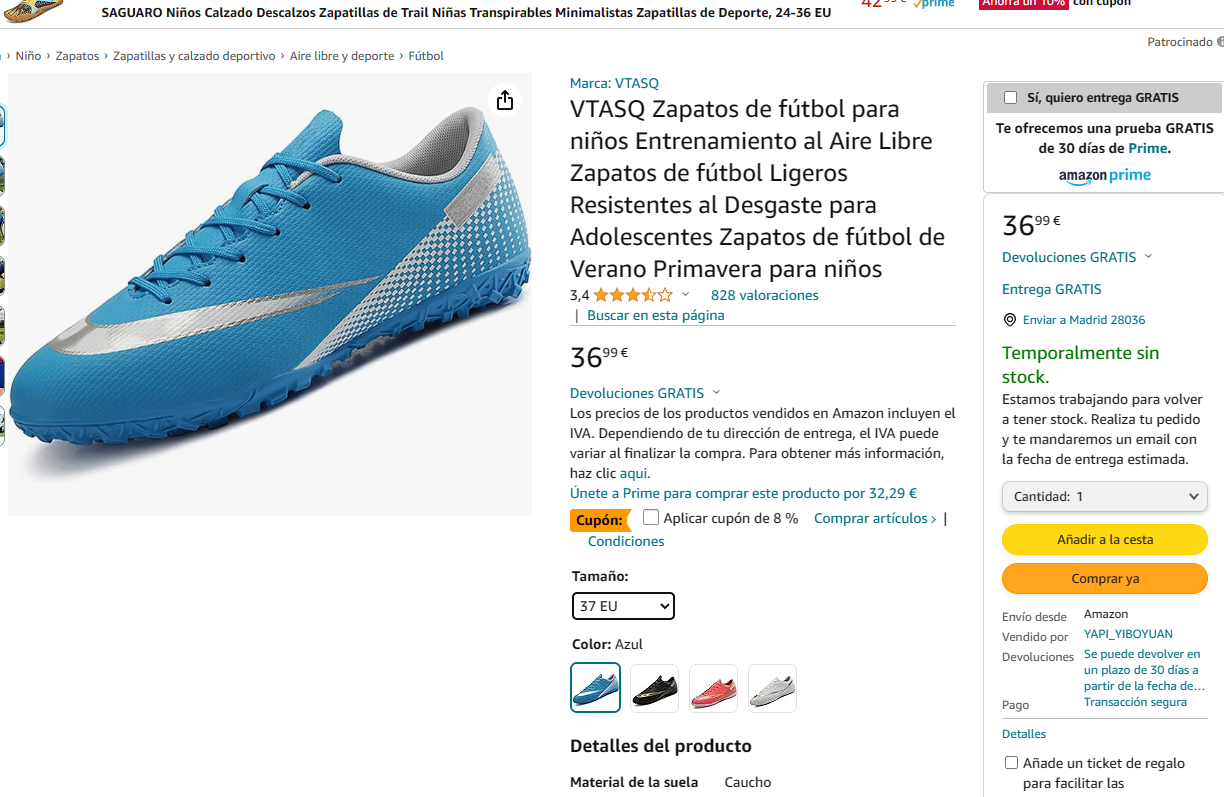
Task: Enable the Sí, quiero entrega GRATIS checkbox
Action: click(1010, 97)
